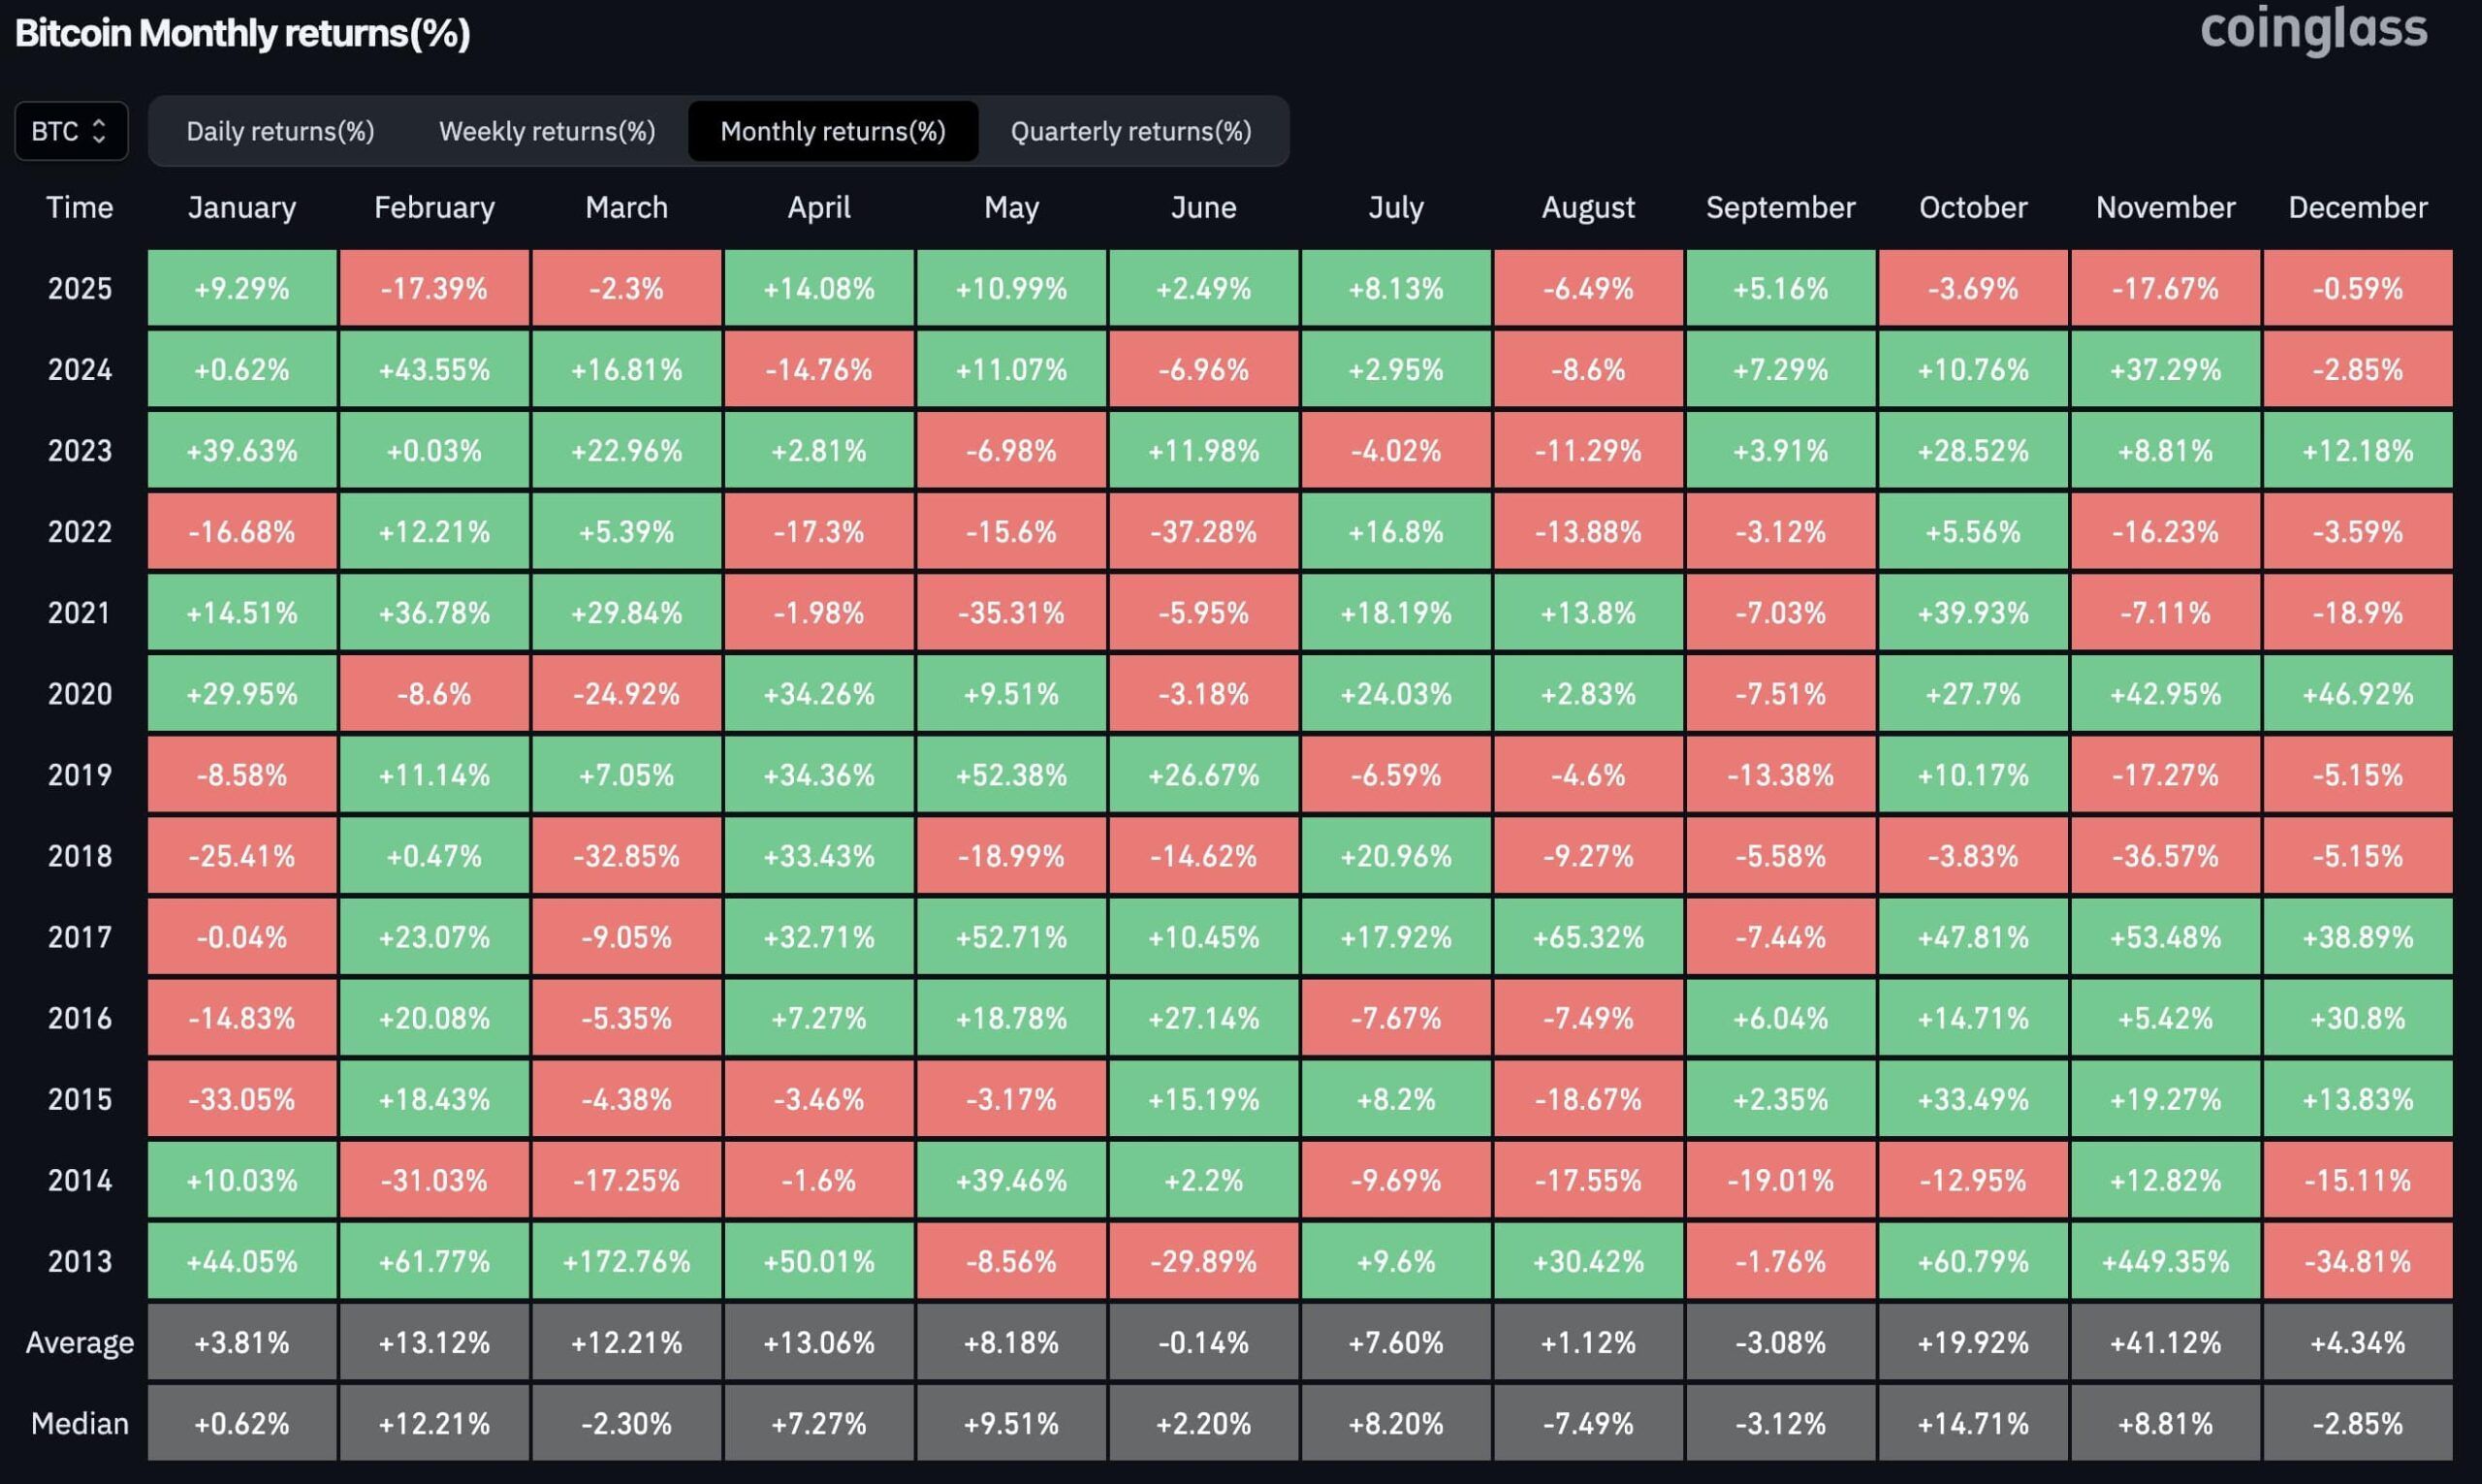
Task: Select the Average November +41.12% cell
Action: click(2164, 1342)
